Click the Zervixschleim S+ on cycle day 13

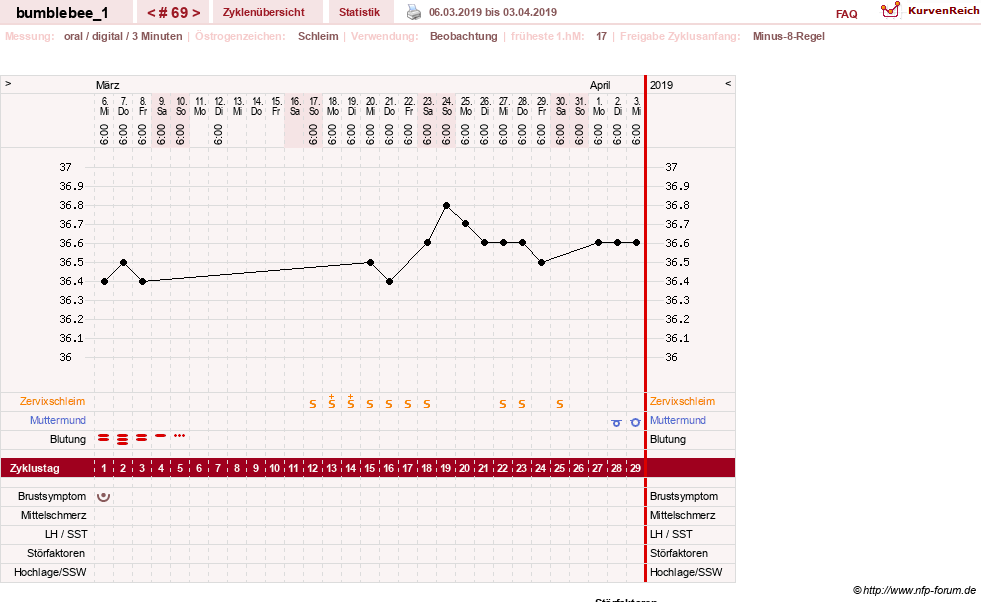(332, 402)
